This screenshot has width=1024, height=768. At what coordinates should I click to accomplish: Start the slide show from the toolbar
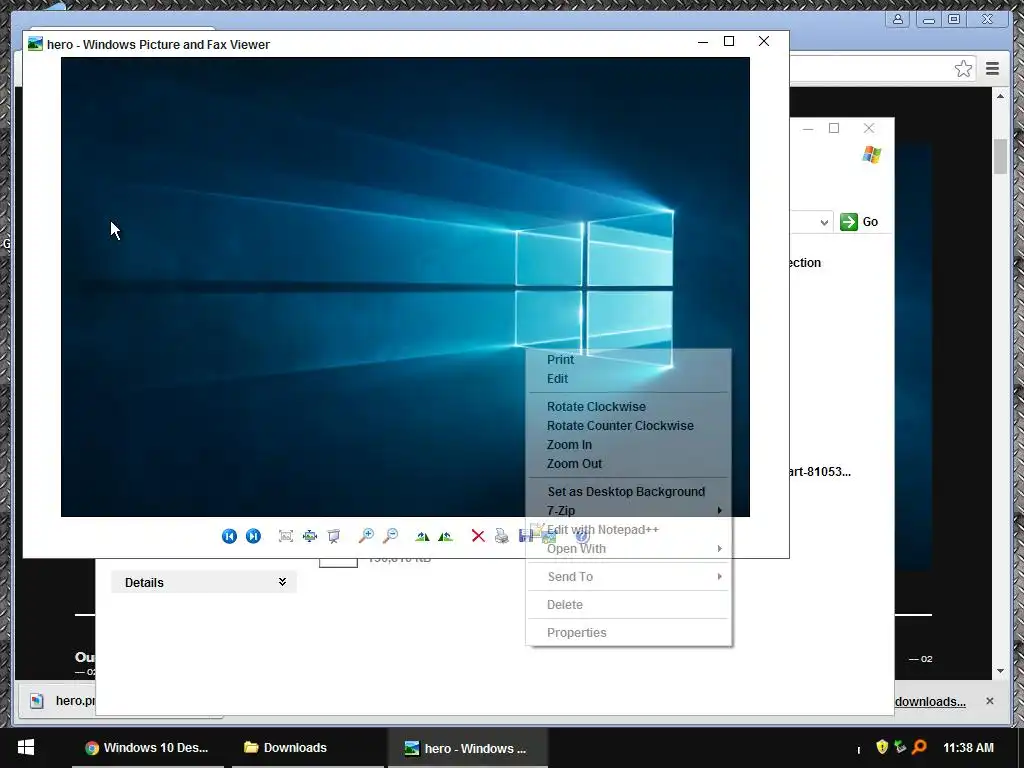(x=334, y=536)
